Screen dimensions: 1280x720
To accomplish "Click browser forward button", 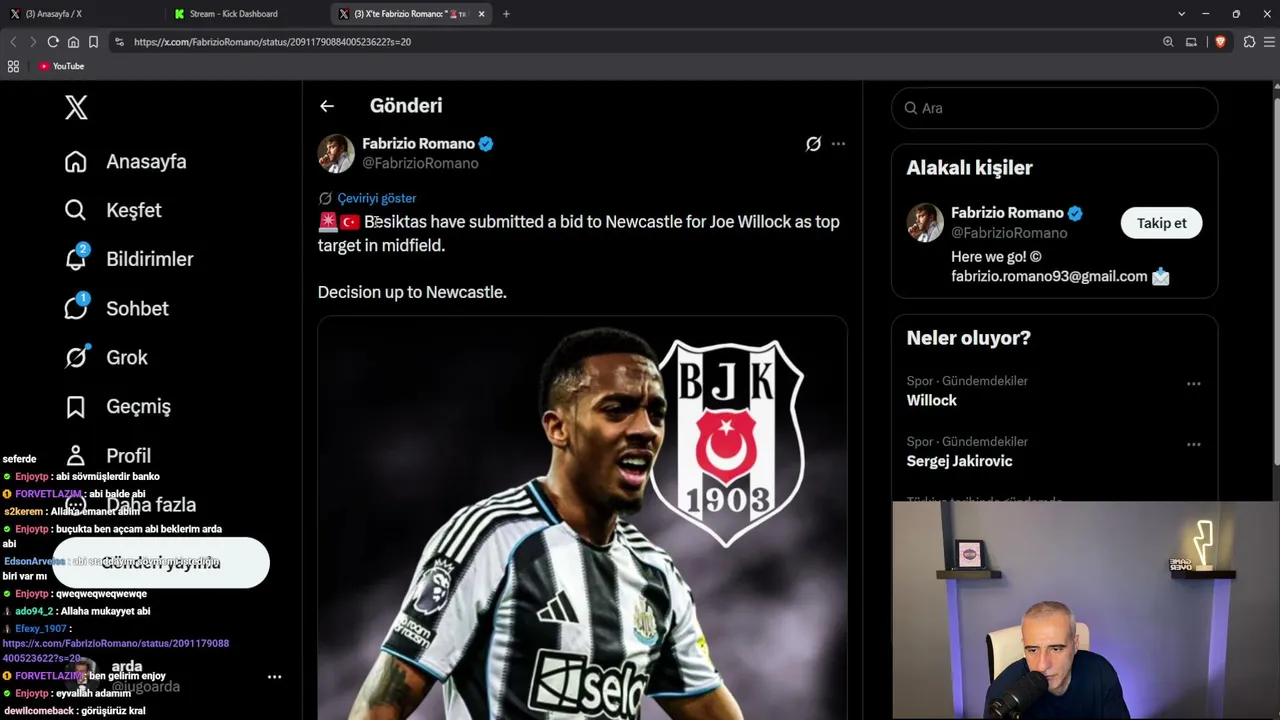I will click(32, 42).
